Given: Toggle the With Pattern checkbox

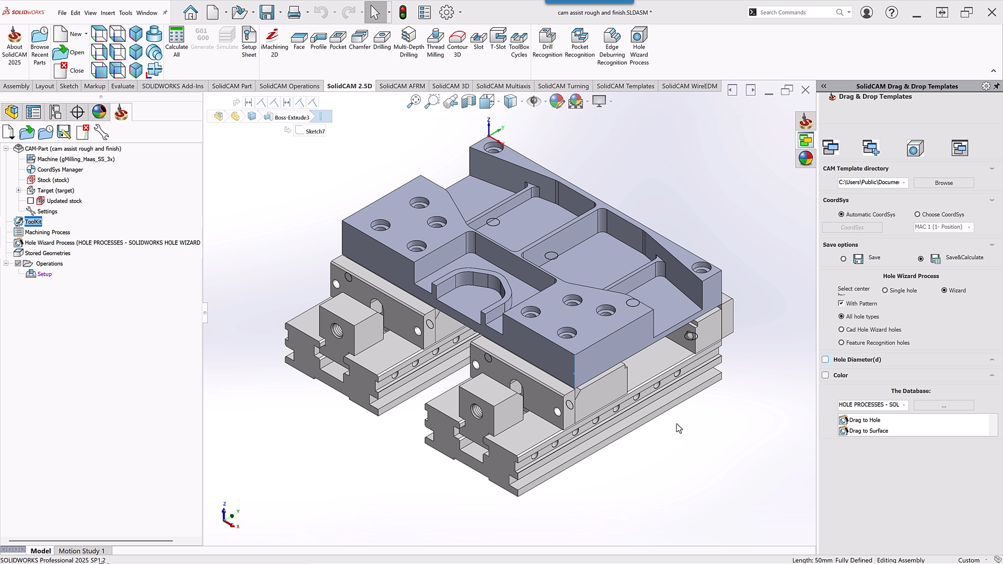Looking at the screenshot, I should pos(841,303).
